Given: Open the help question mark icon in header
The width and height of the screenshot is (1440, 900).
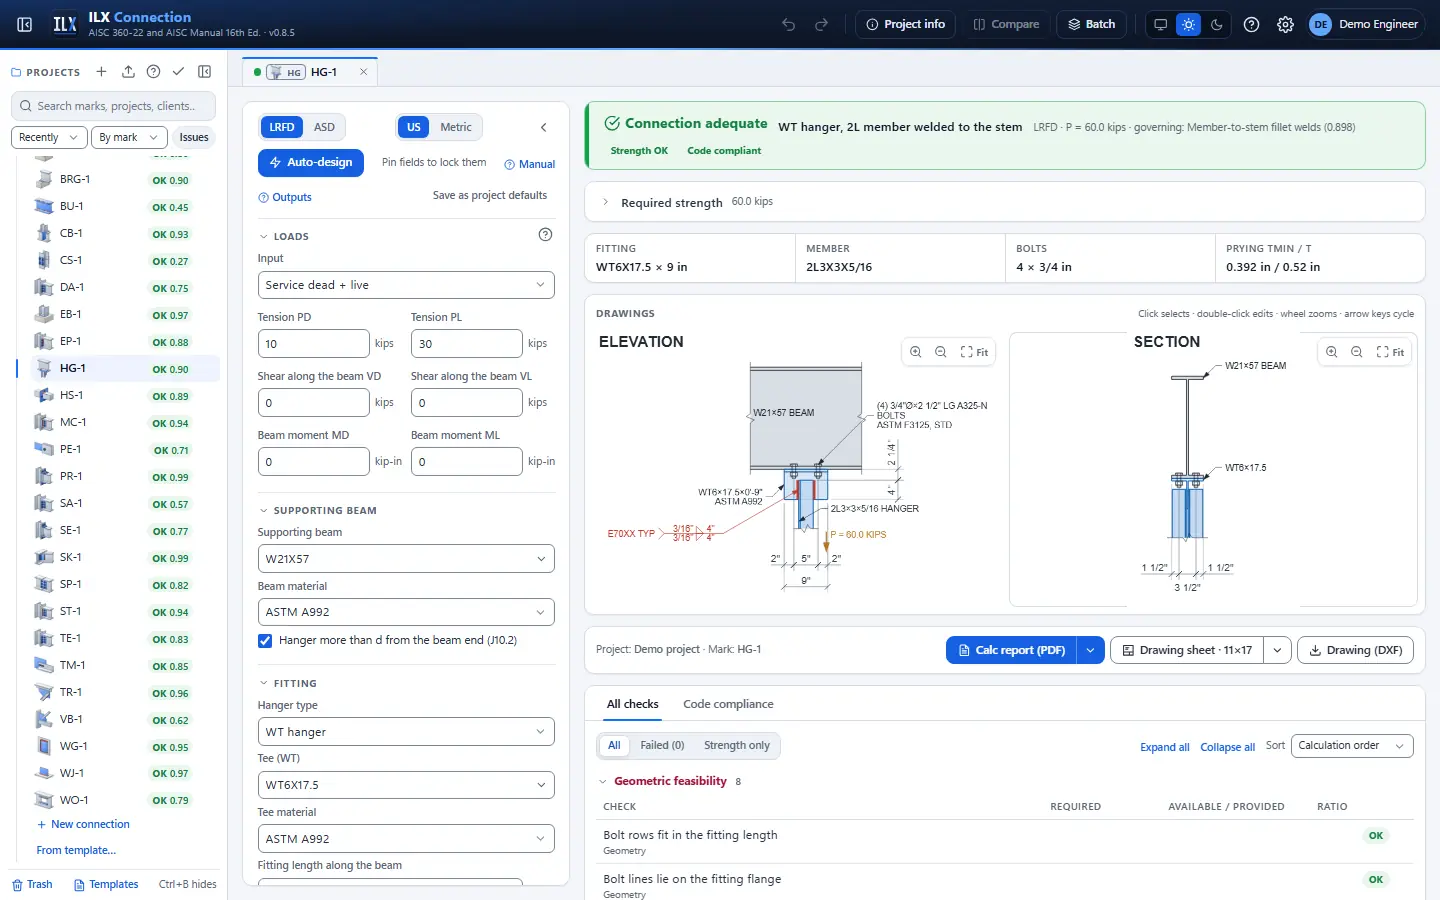Looking at the screenshot, I should pos(1251,24).
